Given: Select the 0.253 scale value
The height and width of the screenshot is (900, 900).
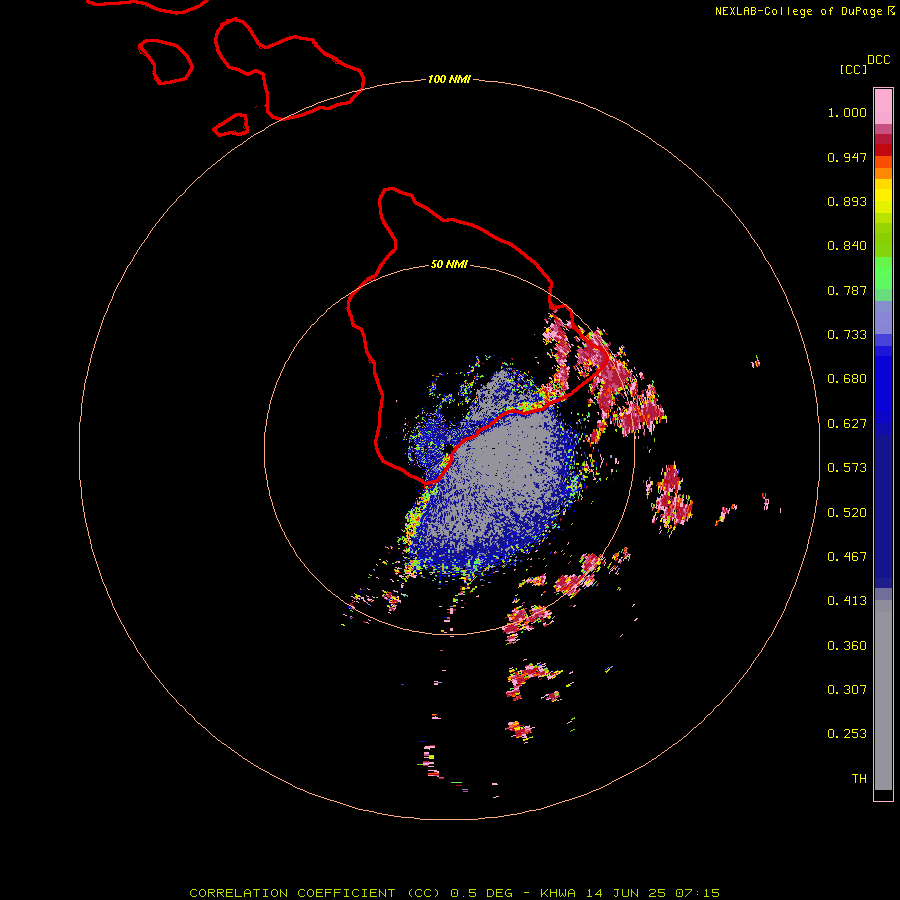Looking at the screenshot, I should [x=847, y=734].
